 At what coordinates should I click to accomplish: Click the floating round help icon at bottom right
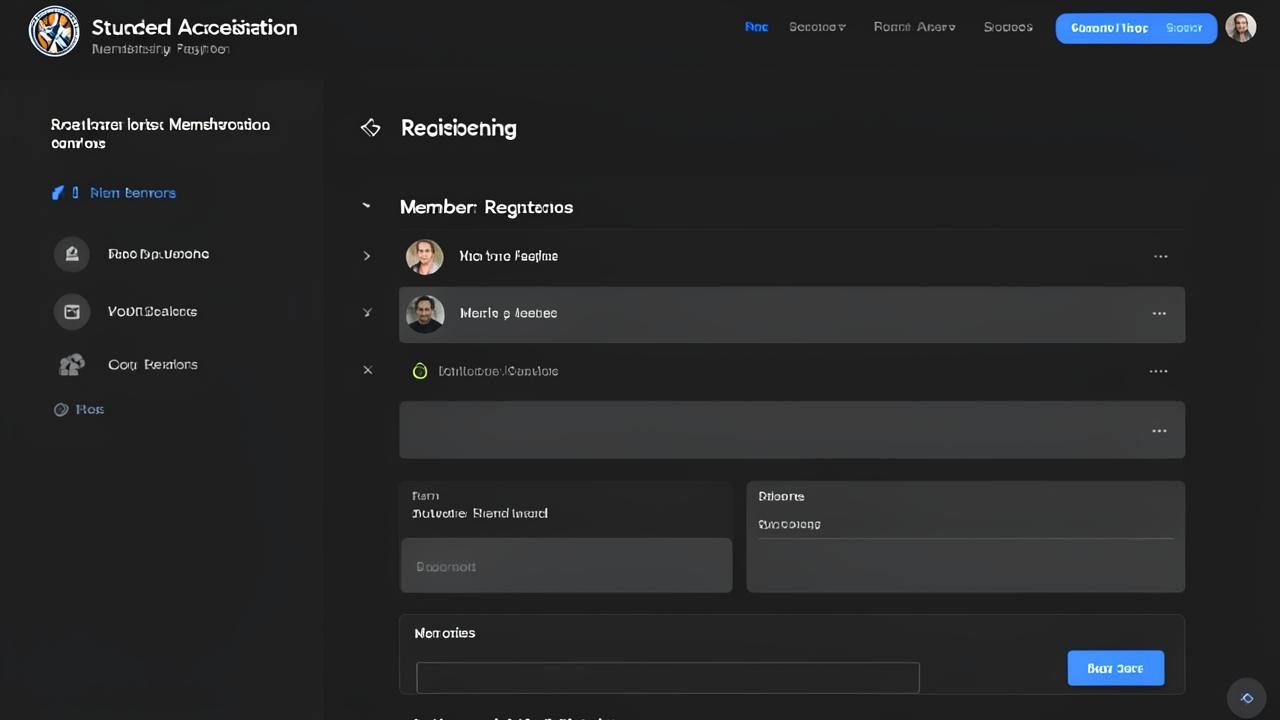(1246, 698)
